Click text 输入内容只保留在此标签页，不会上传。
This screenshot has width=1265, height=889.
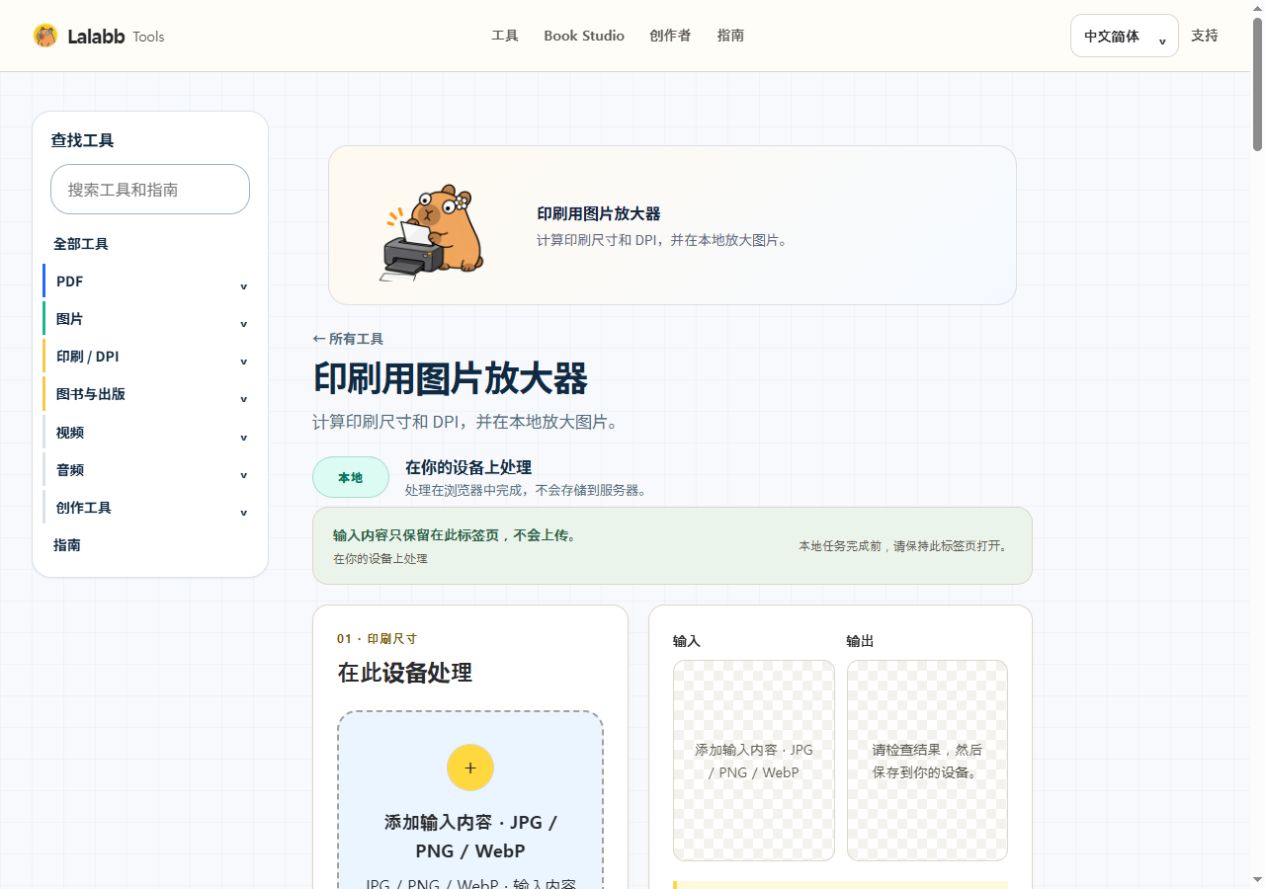tap(454, 536)
